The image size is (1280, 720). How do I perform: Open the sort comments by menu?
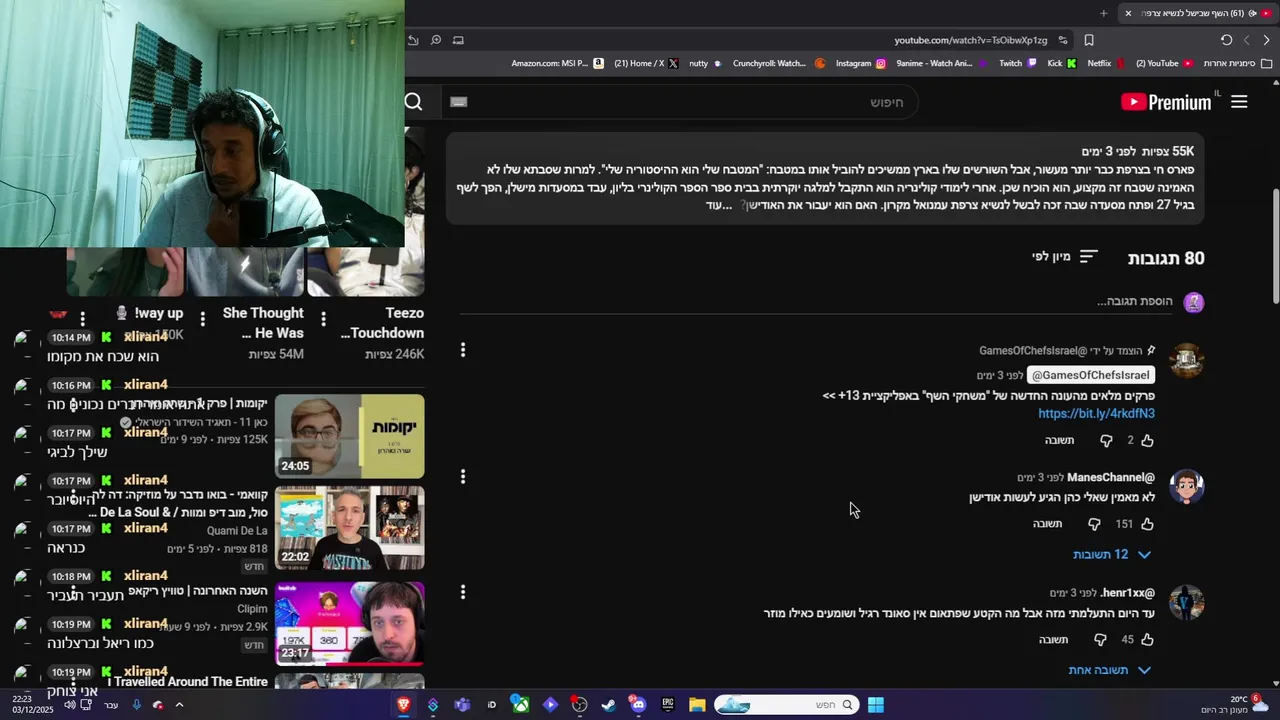(x=1065, y=257)
